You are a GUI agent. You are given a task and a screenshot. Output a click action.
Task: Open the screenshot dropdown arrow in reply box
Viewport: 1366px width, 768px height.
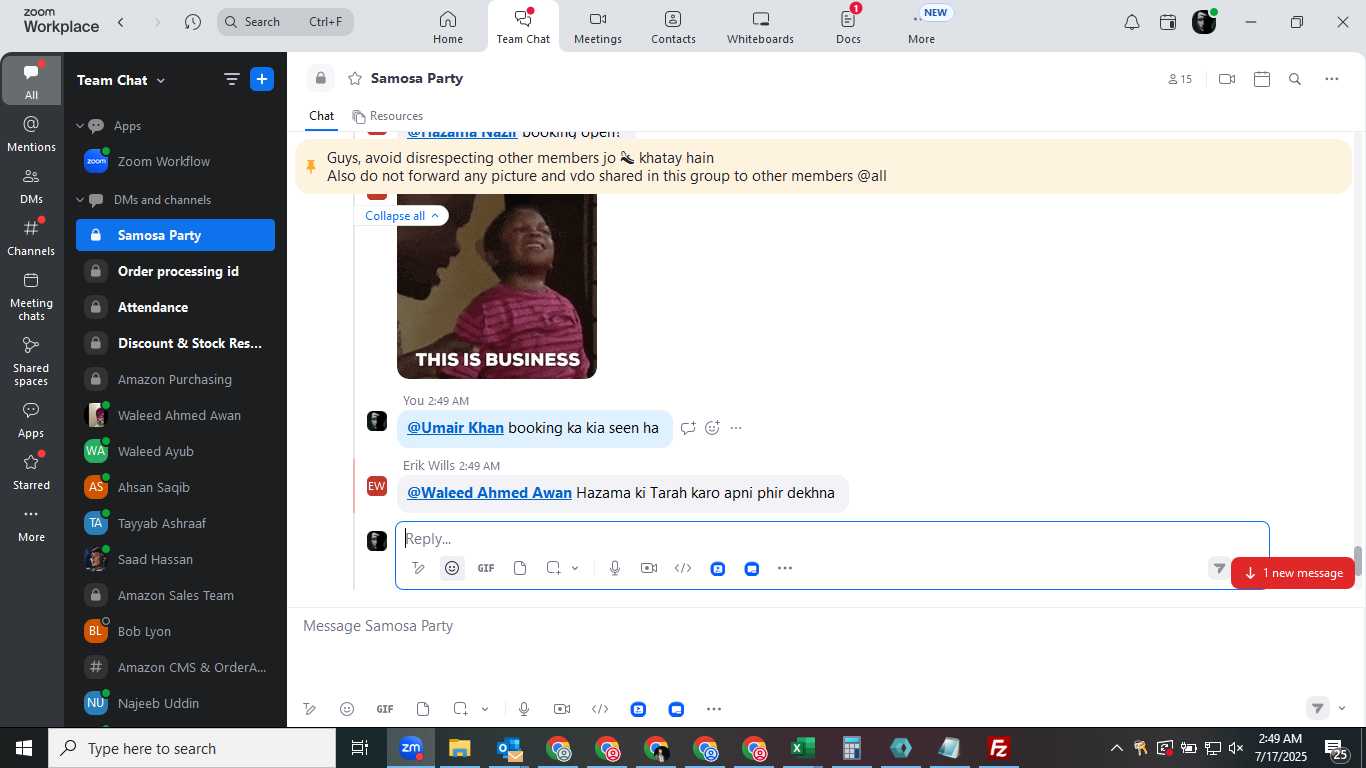(575, 568)
